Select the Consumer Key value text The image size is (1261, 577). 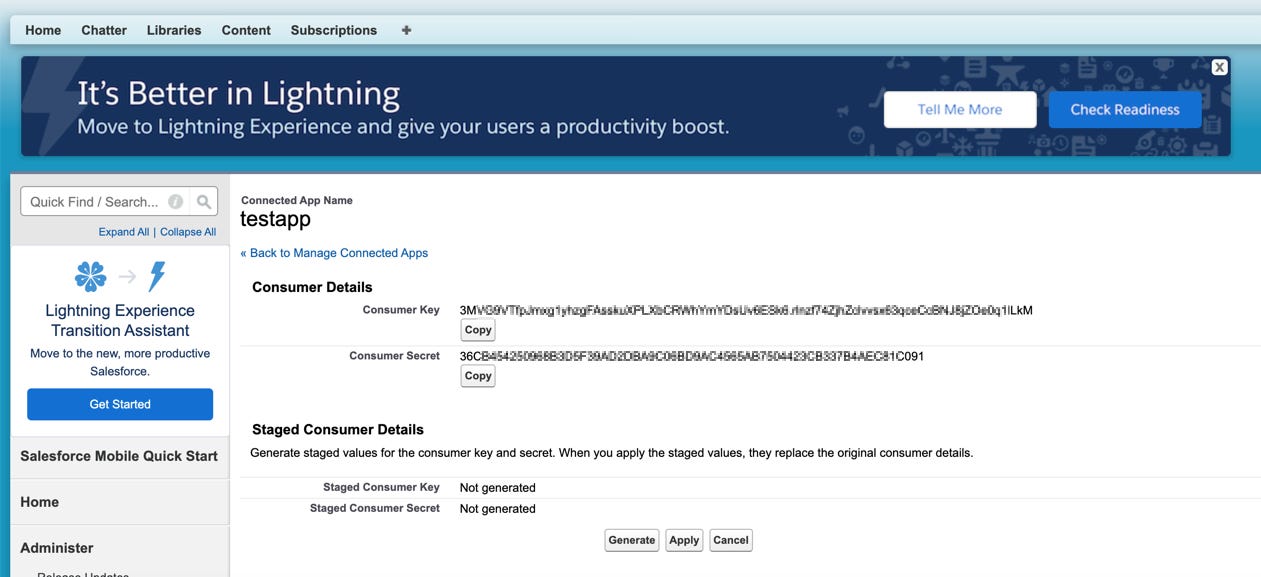746,310
